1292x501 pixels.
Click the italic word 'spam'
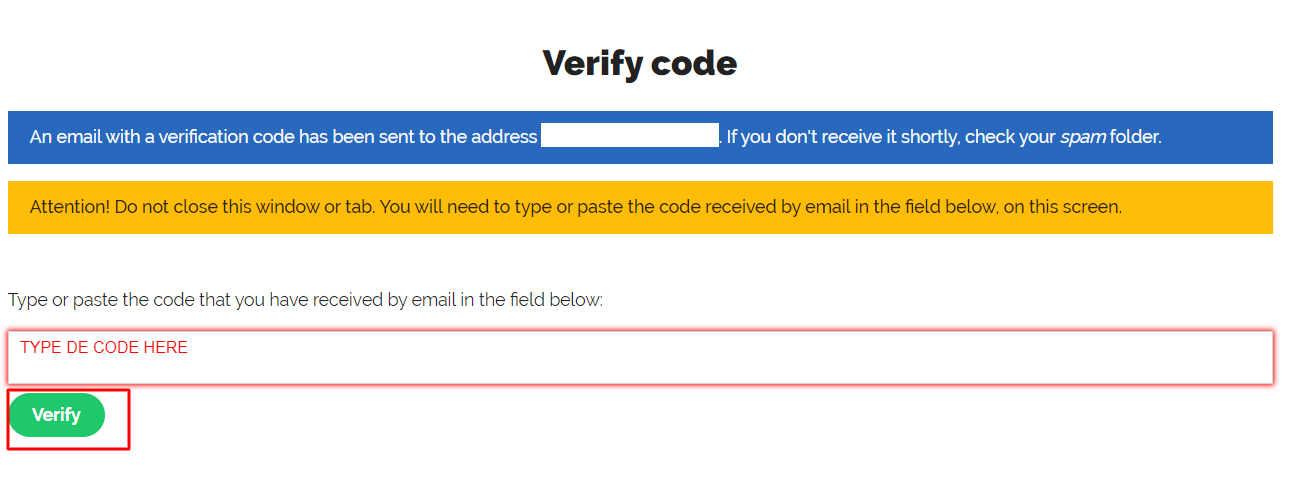click(1082, 137)
